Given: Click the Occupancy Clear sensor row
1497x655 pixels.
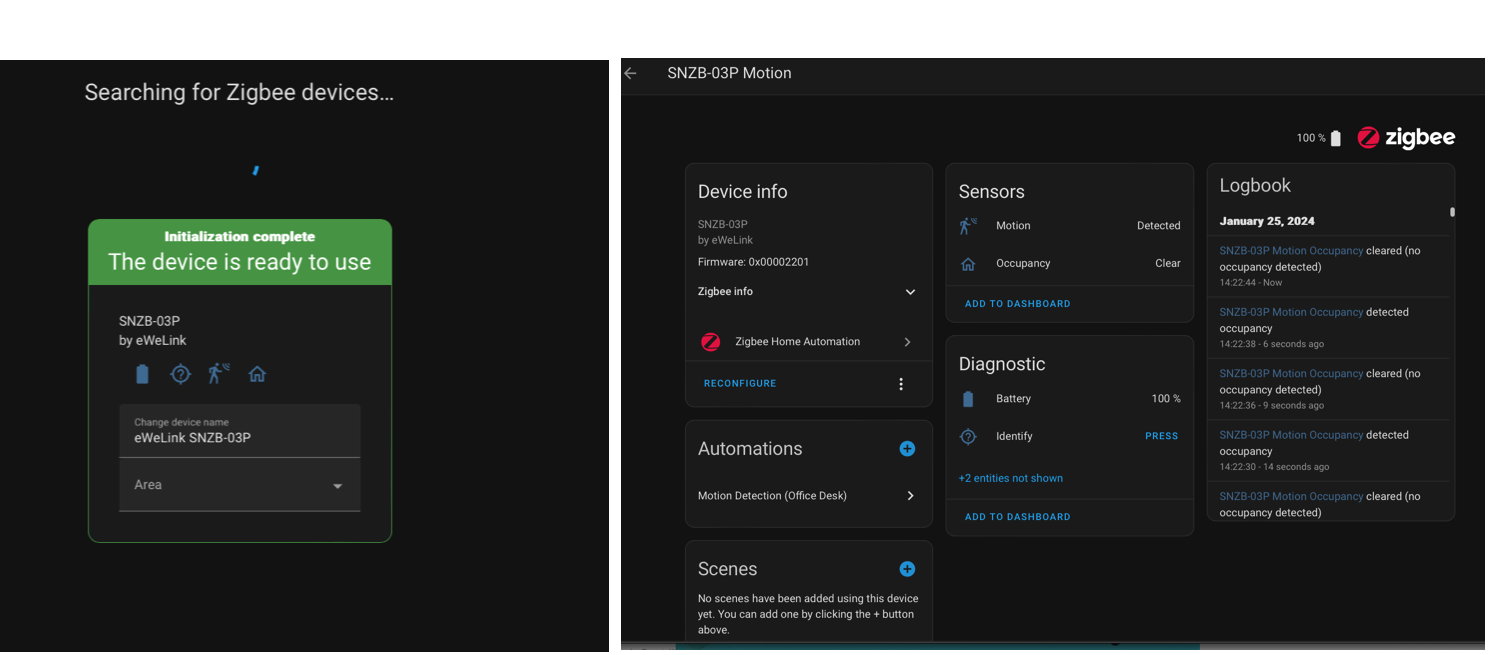Looking at the screenshot, I should point(1069,264).
